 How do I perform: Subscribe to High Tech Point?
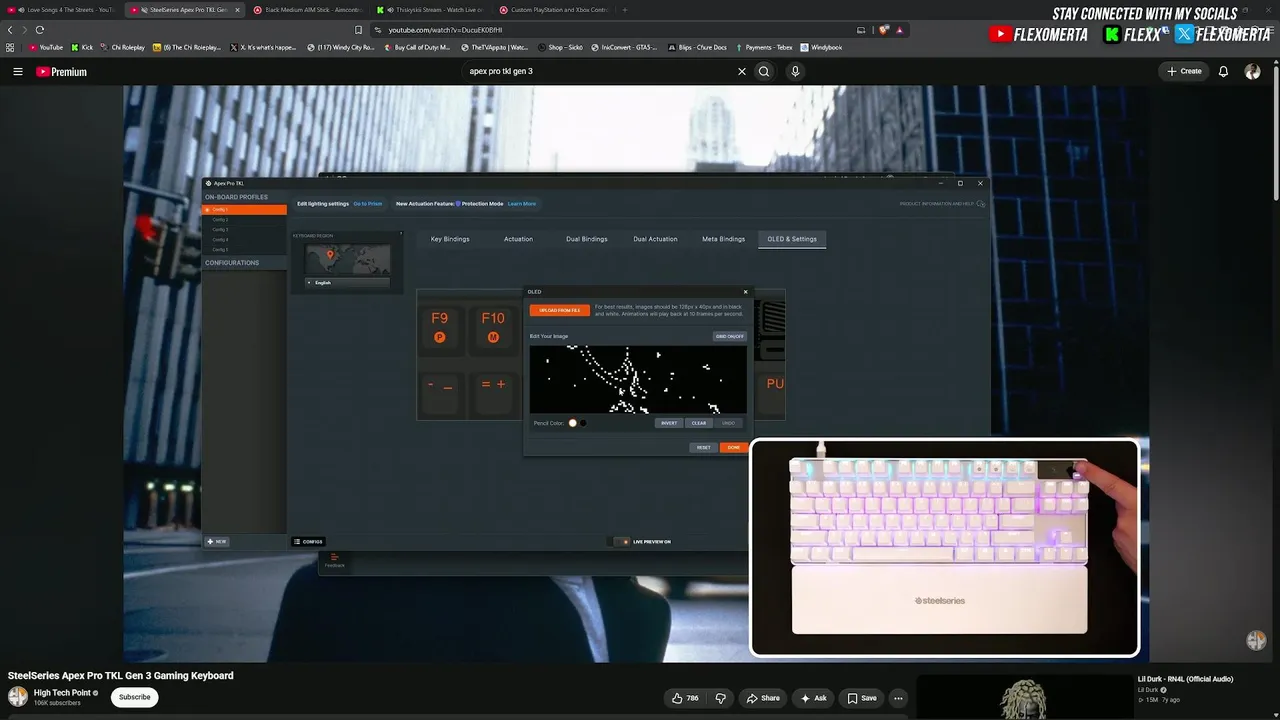click(x=134, y=697)
